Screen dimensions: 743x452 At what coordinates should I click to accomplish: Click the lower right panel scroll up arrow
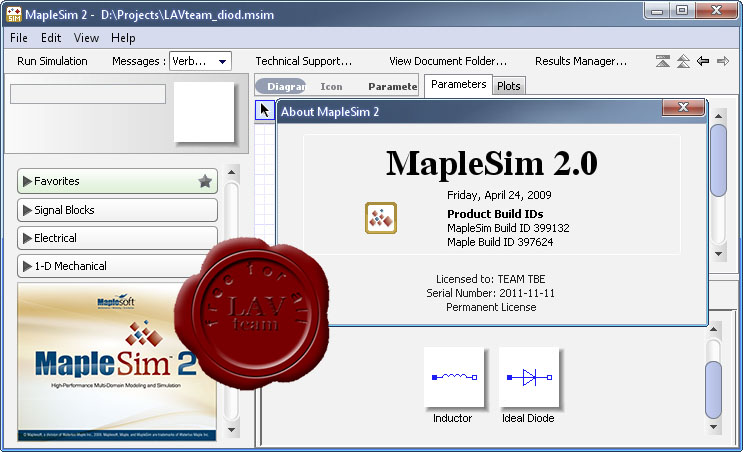pos(713,329)
